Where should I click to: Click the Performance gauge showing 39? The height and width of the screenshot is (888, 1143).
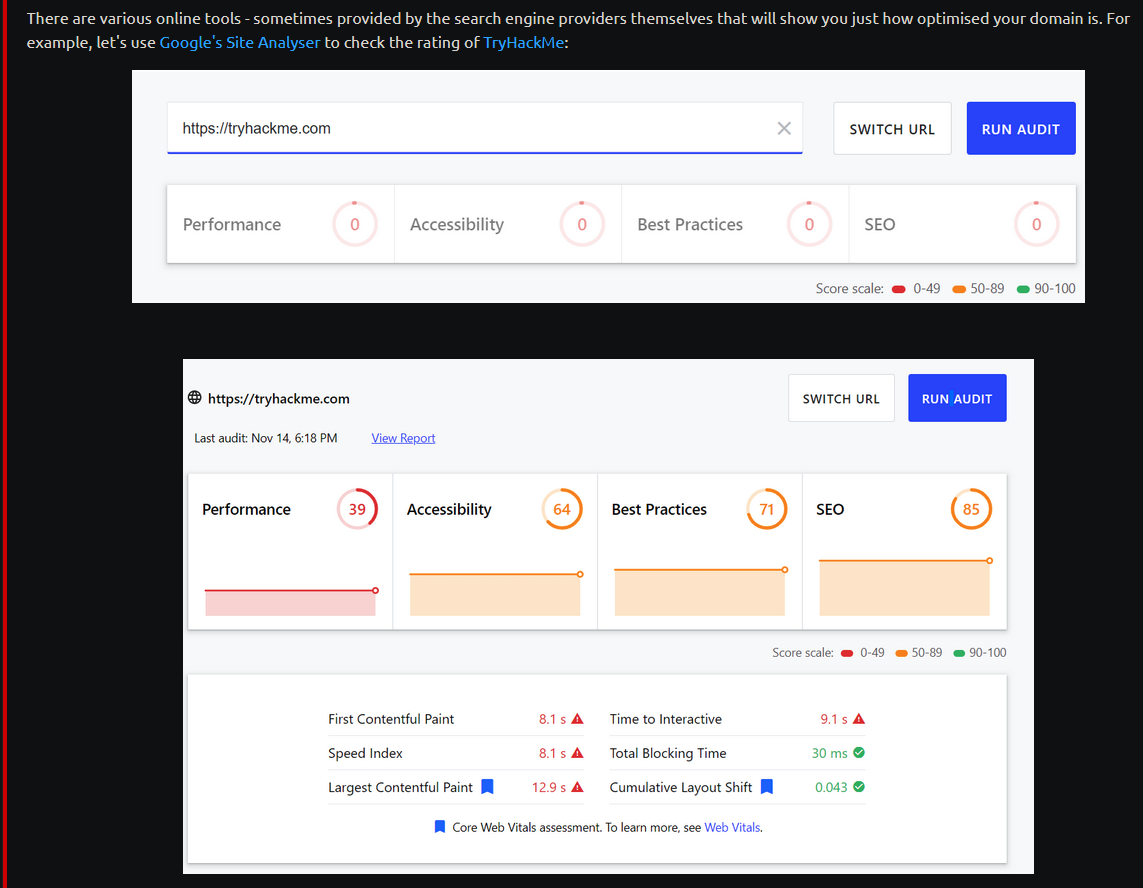coord(357,509)
